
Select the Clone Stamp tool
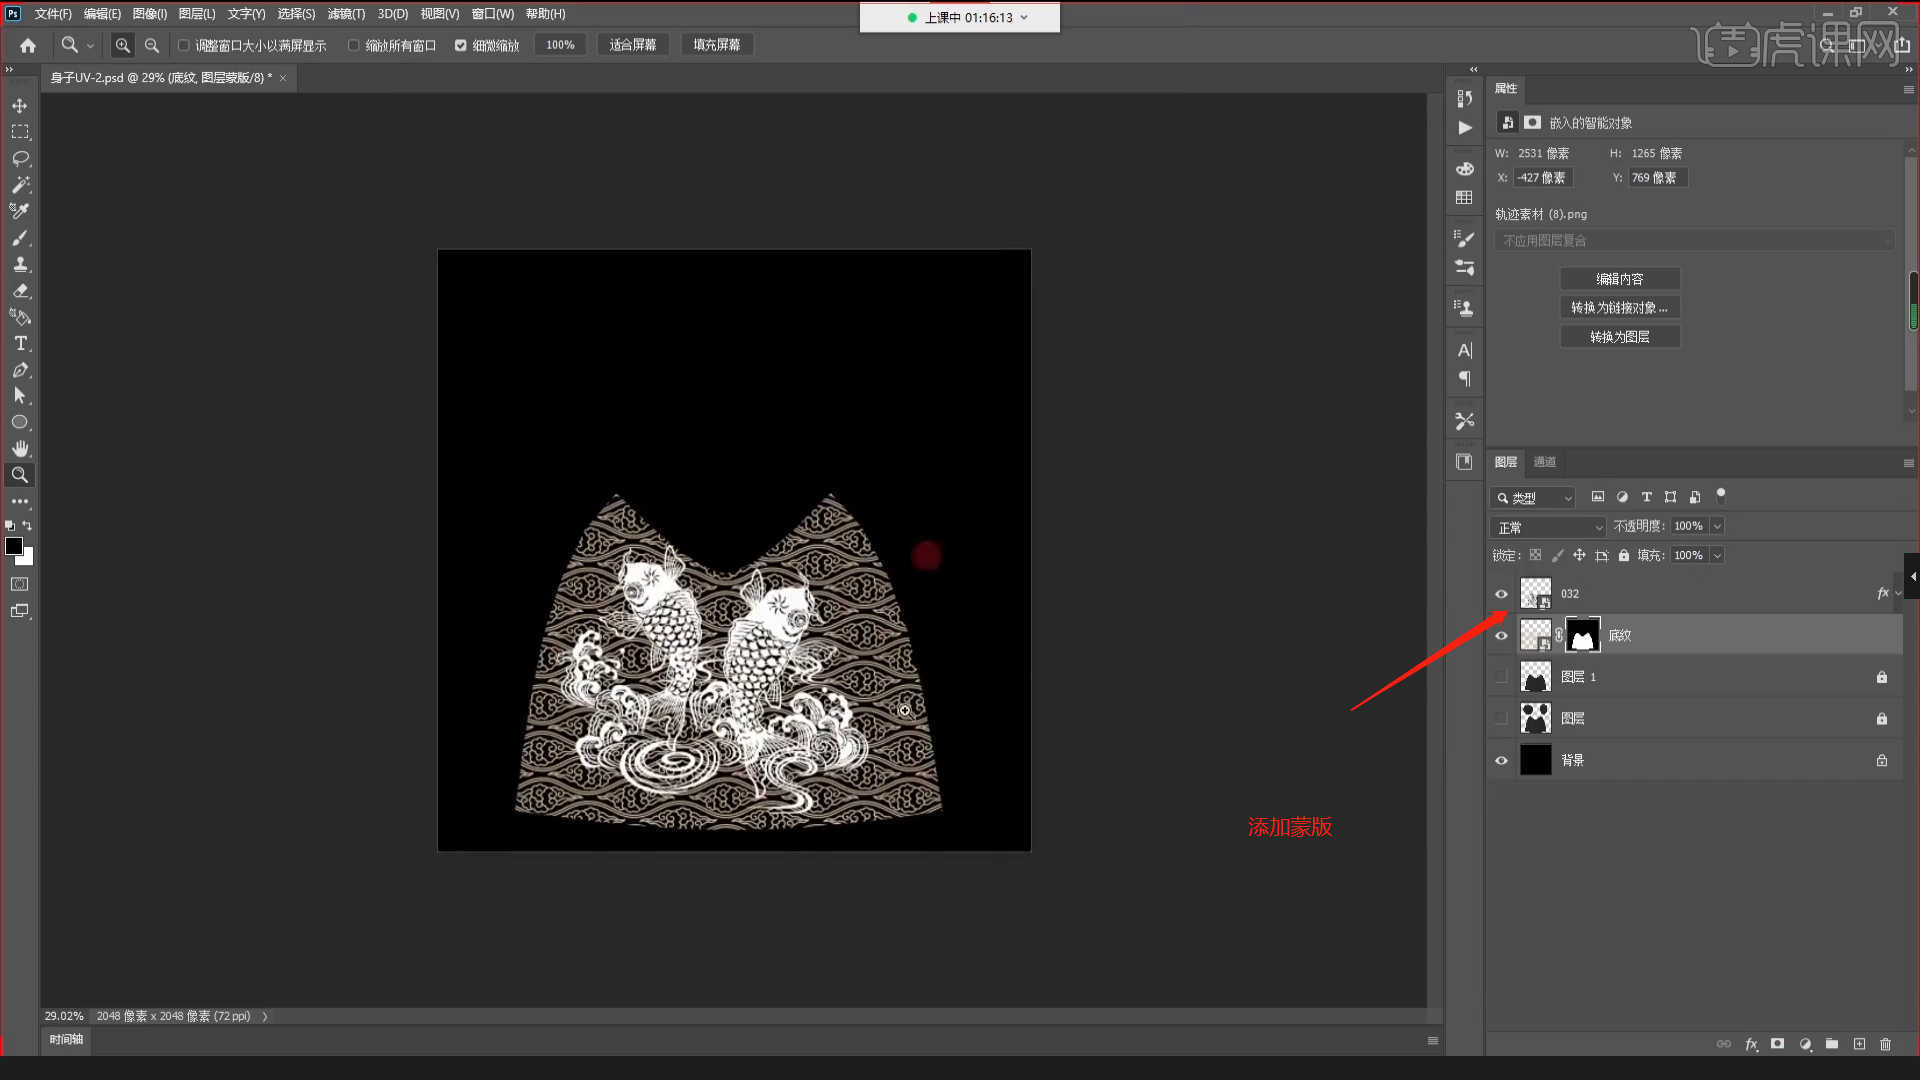point(20,264)
